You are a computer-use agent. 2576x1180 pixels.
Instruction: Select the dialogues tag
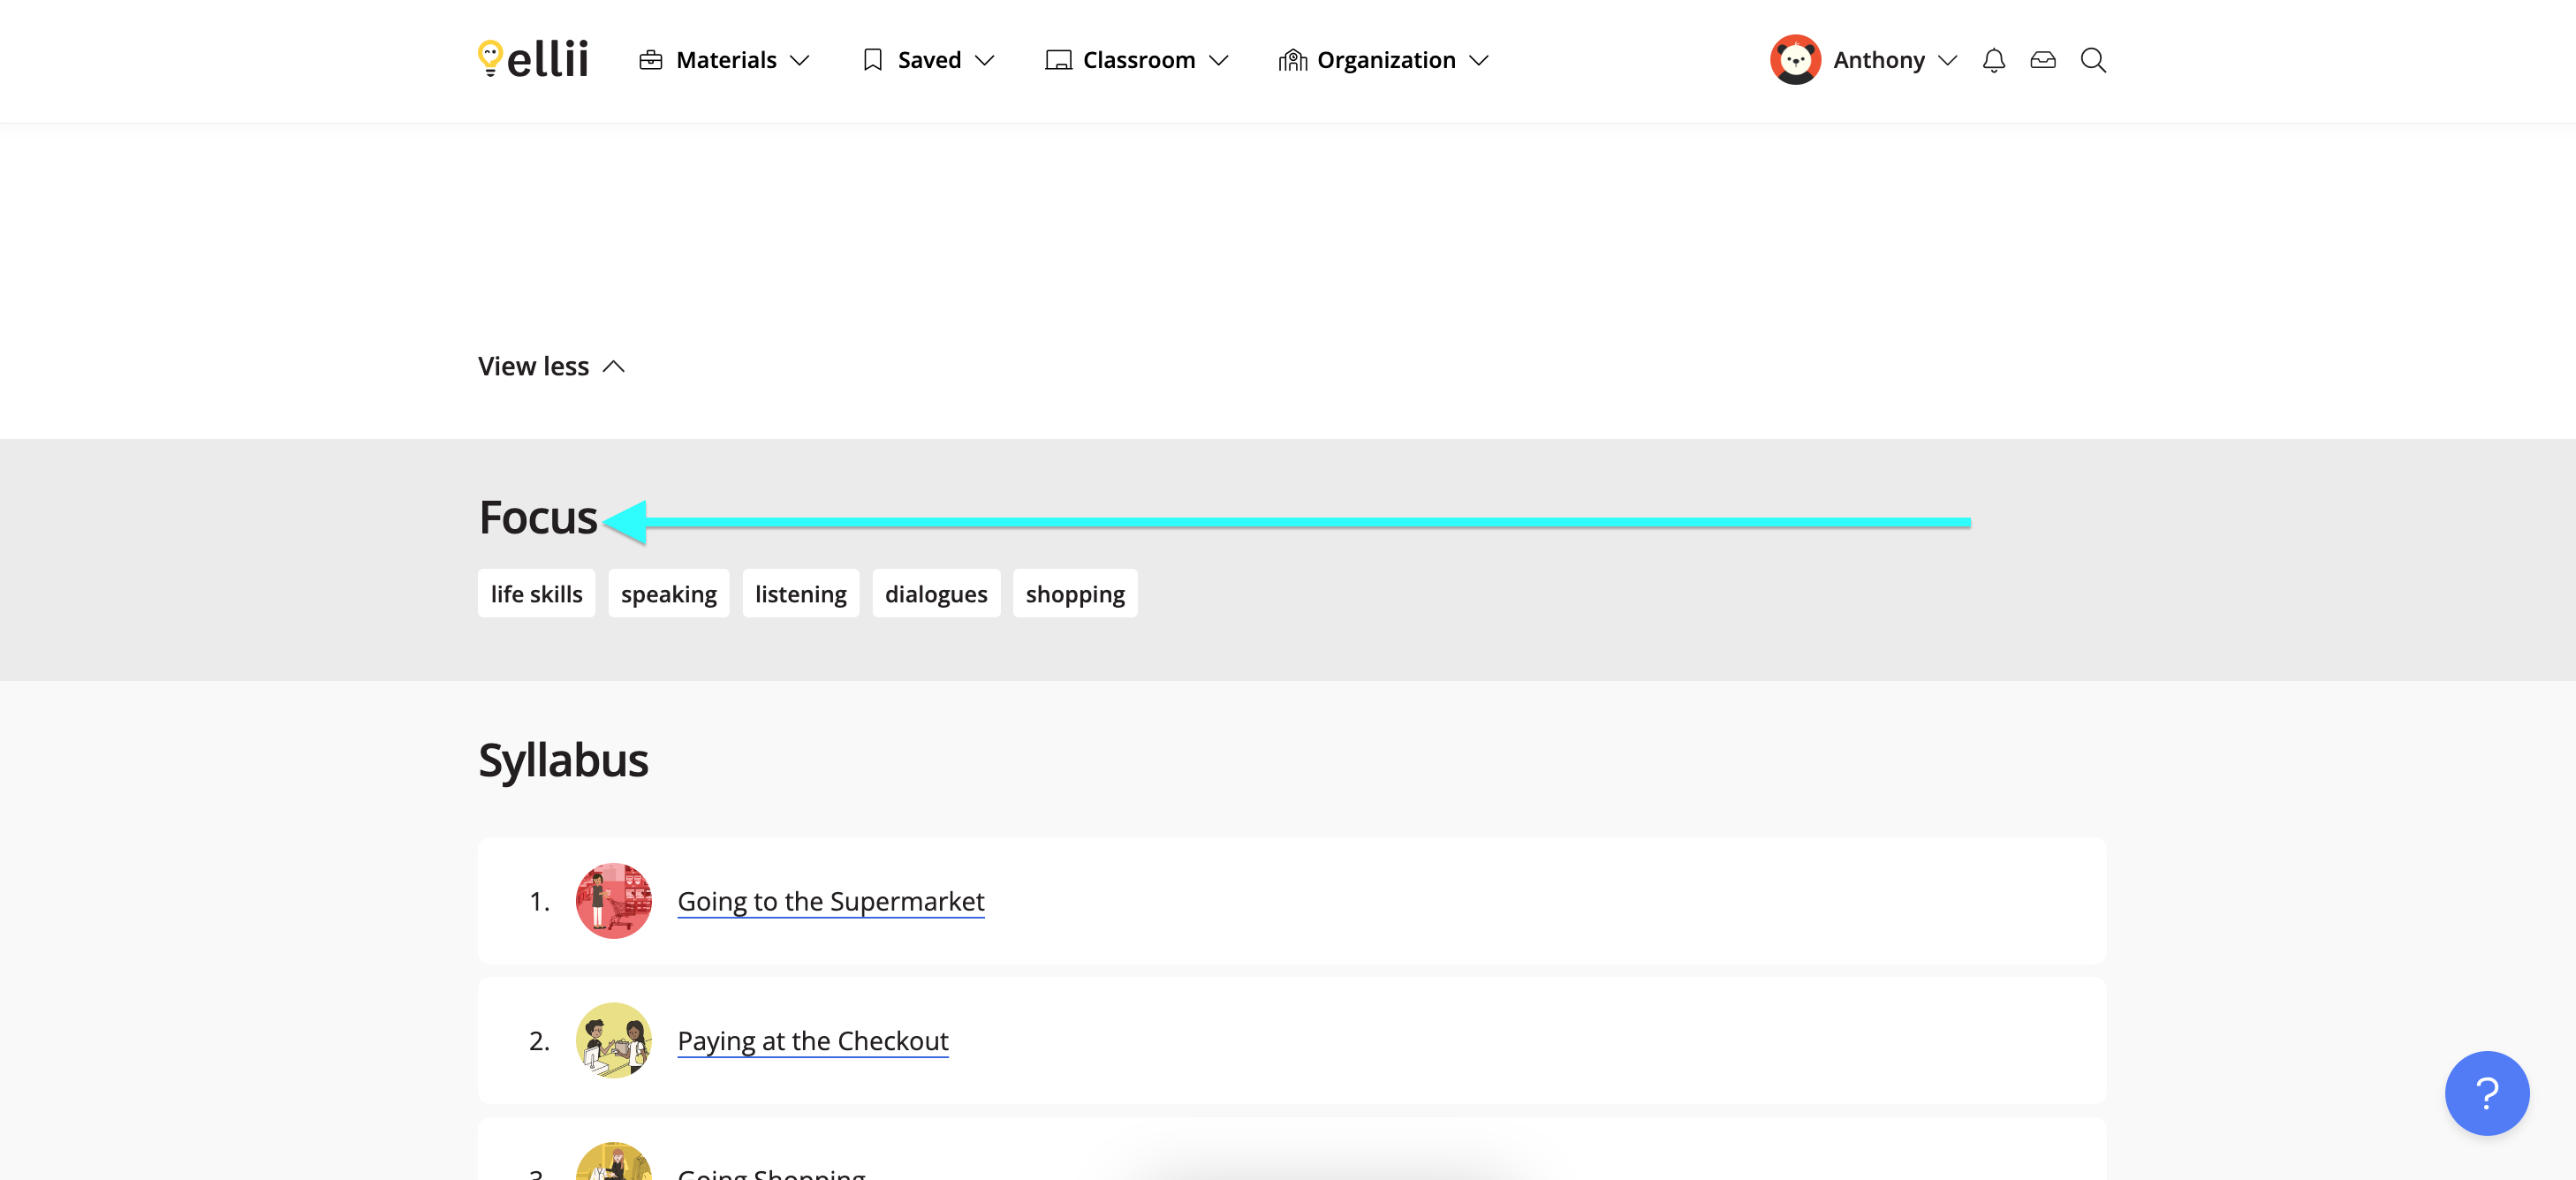935,594
